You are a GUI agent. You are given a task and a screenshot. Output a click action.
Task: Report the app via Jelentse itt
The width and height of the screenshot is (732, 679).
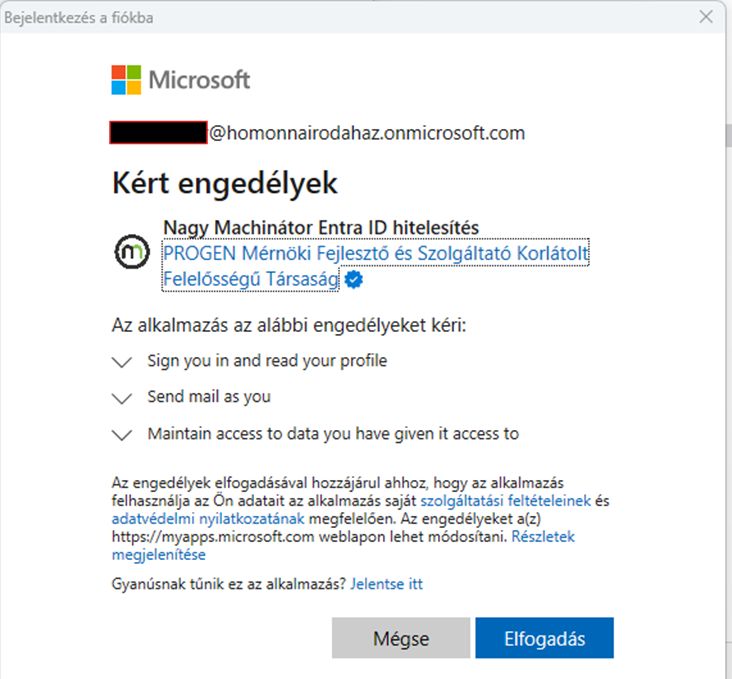(386, 584)
